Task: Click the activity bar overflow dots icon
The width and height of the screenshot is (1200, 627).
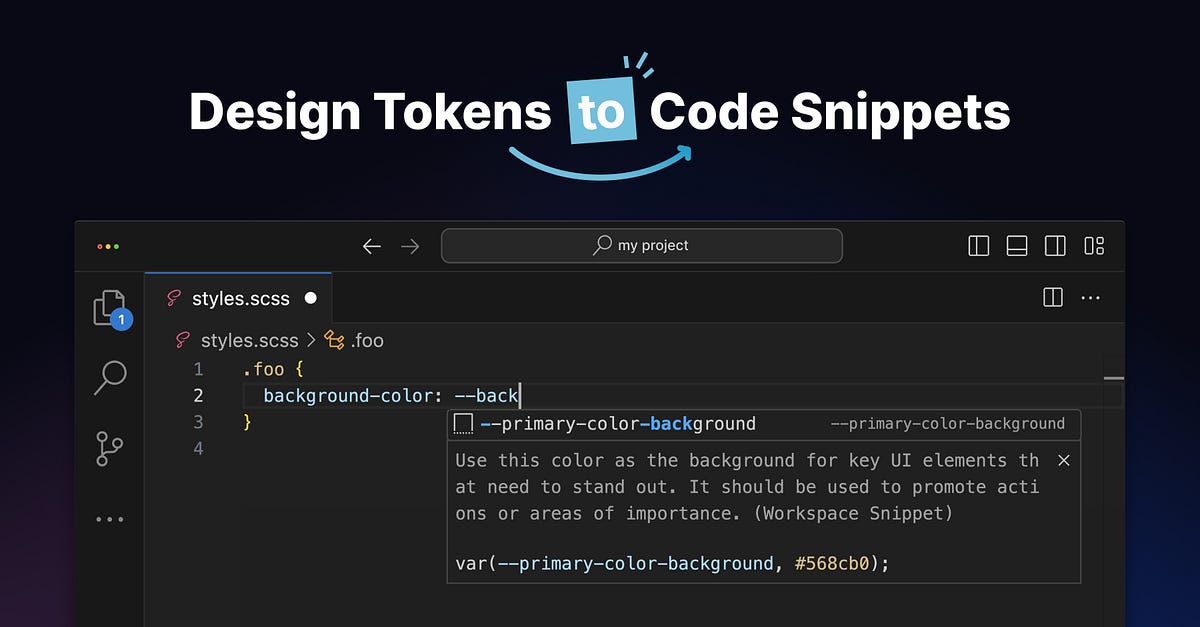Action: 109,518
